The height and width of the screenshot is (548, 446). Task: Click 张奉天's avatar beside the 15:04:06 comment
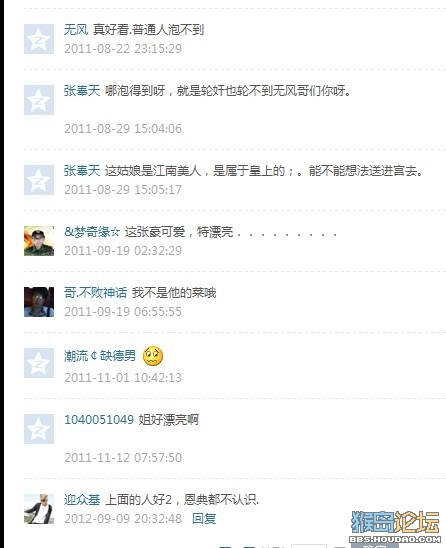pyautogui.click(x=39, y=100)
